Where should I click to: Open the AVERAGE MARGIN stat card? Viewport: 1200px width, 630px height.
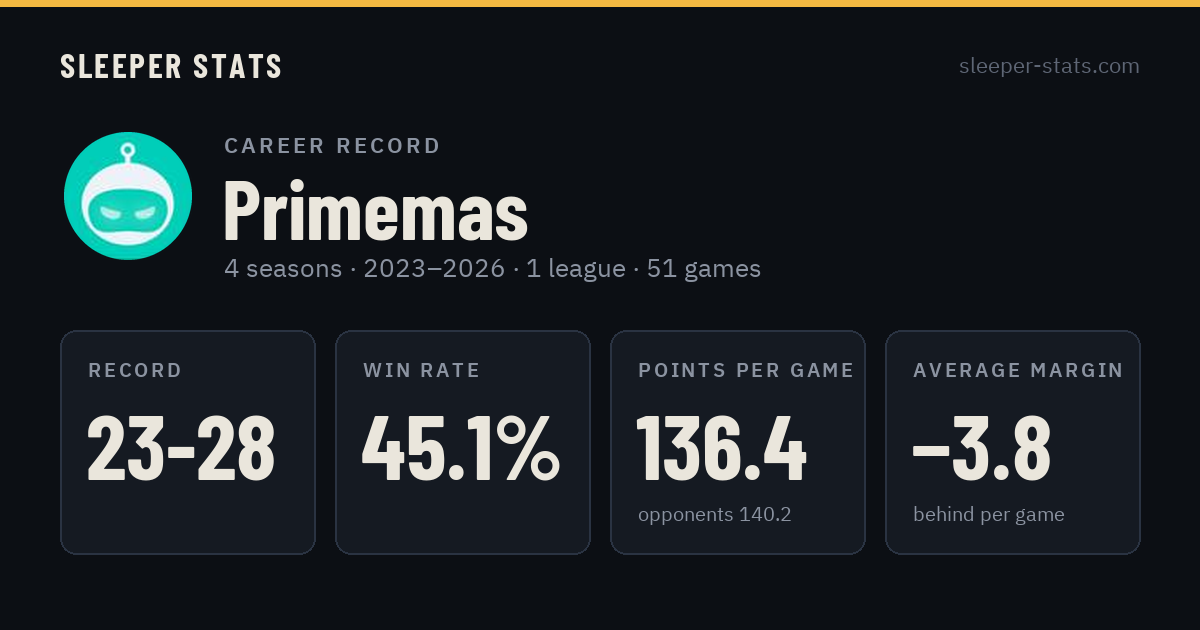1013,442
